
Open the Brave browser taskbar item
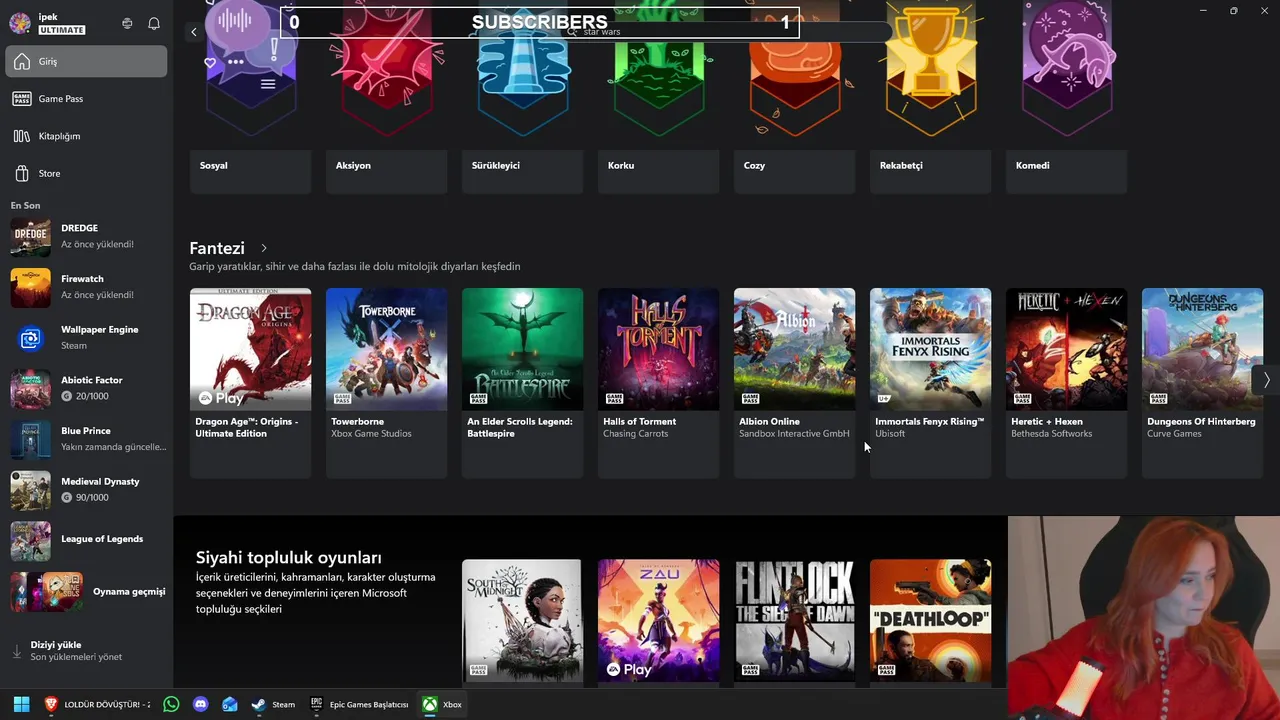coord(96,704)
